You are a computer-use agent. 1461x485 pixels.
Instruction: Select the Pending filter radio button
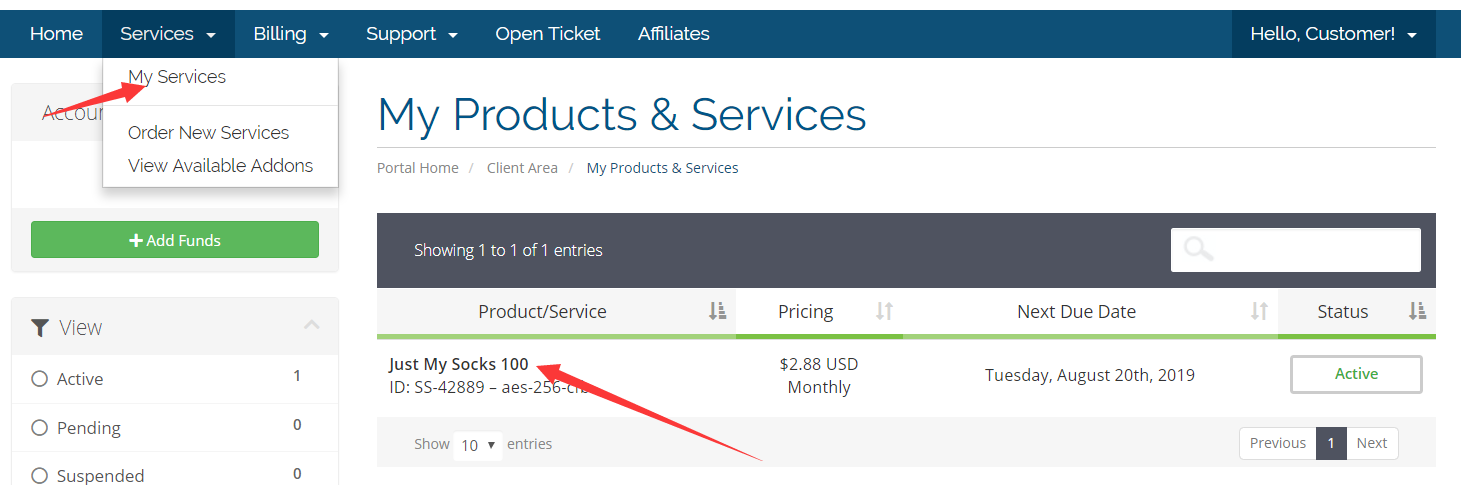click(x=40, y=428)
